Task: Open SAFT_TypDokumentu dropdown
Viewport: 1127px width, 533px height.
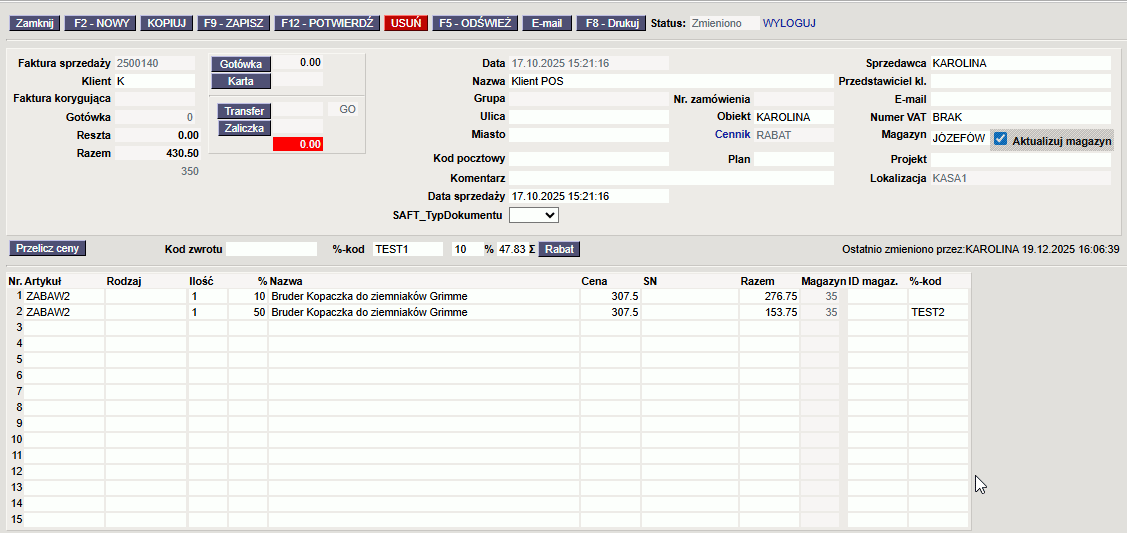Action: (x=533, y=215)
